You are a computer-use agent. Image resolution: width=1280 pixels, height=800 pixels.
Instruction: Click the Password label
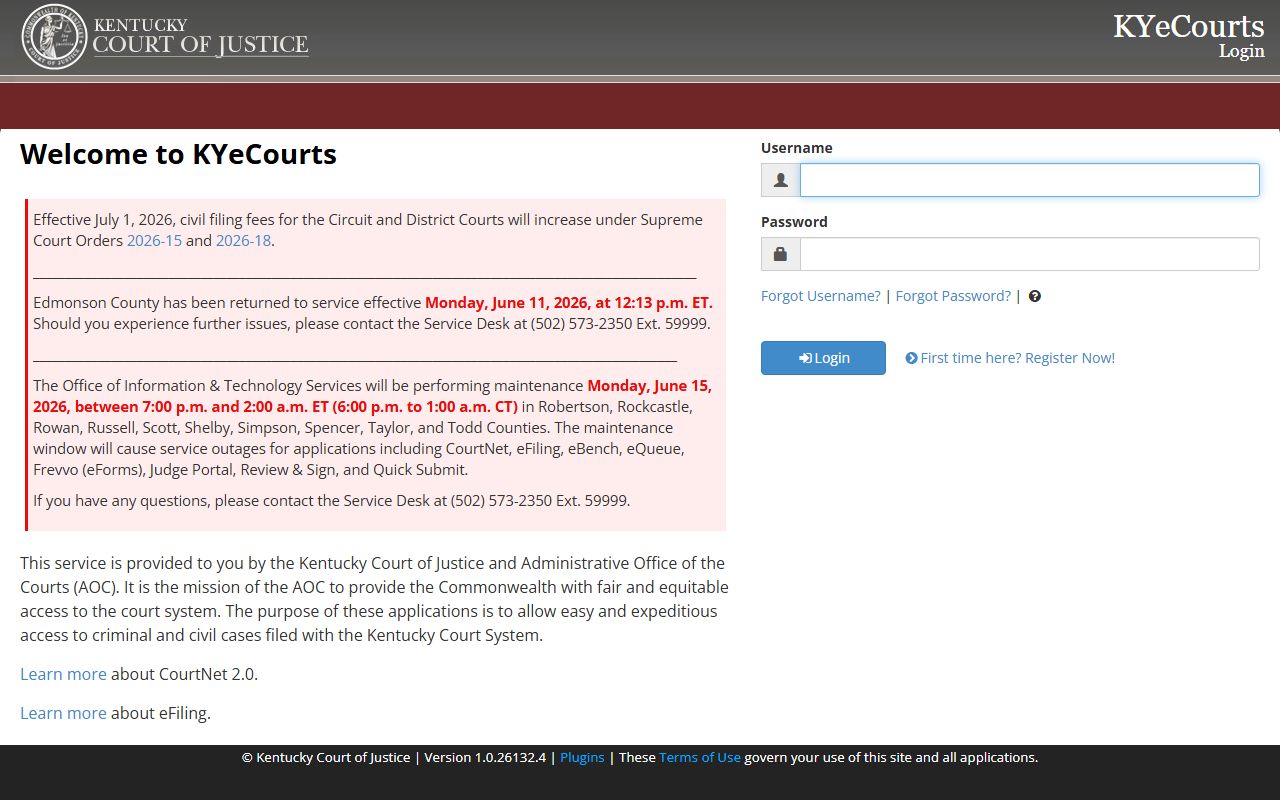coord(794,222)
